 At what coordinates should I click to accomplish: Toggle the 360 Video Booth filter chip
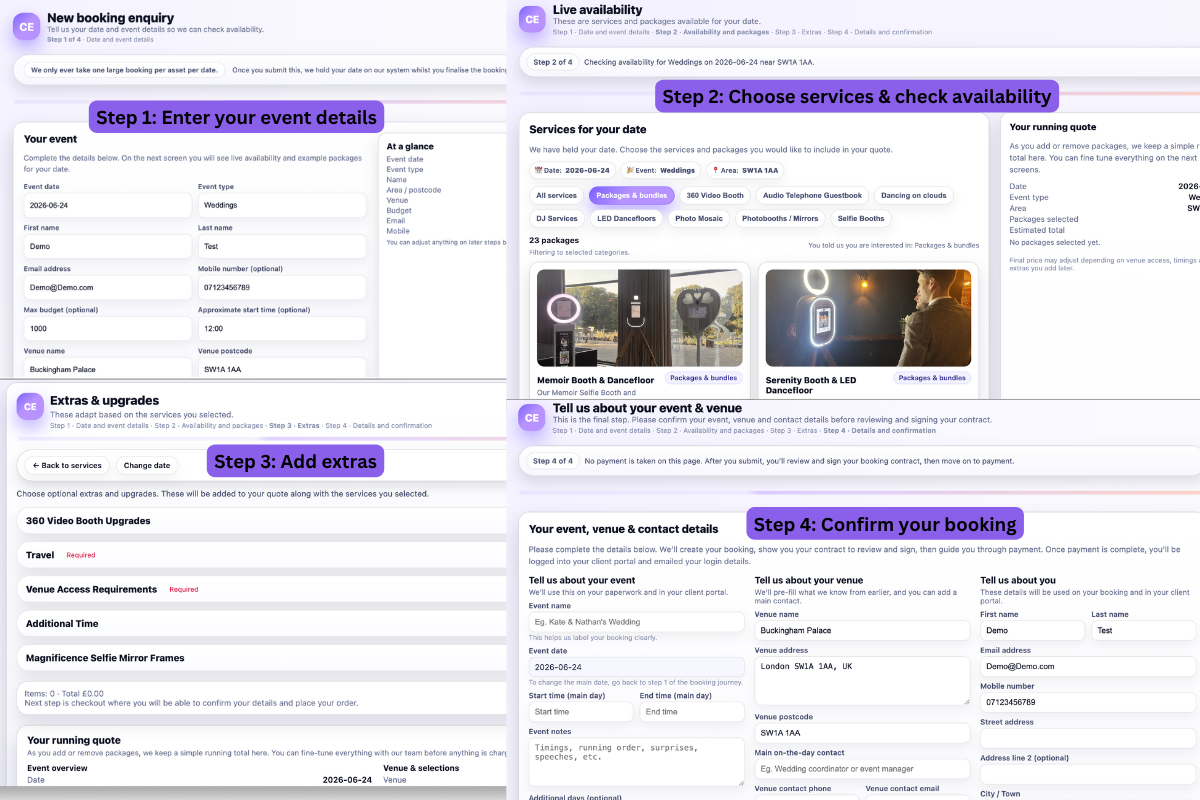(714, 195)
